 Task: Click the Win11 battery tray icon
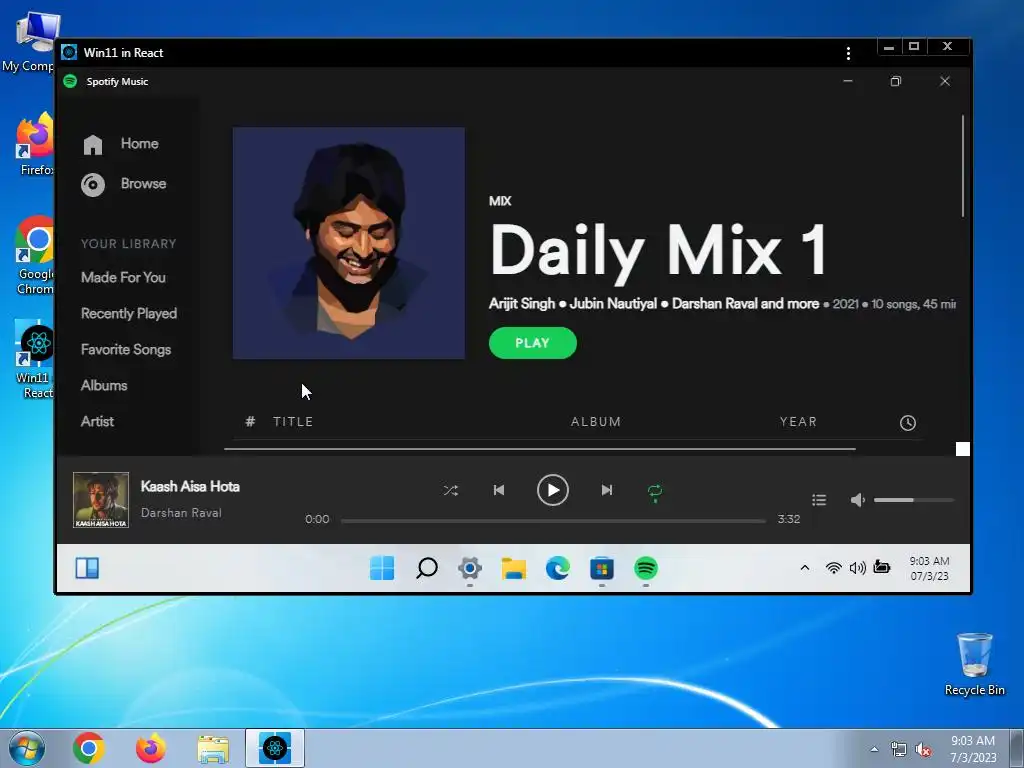coord(882,567)
